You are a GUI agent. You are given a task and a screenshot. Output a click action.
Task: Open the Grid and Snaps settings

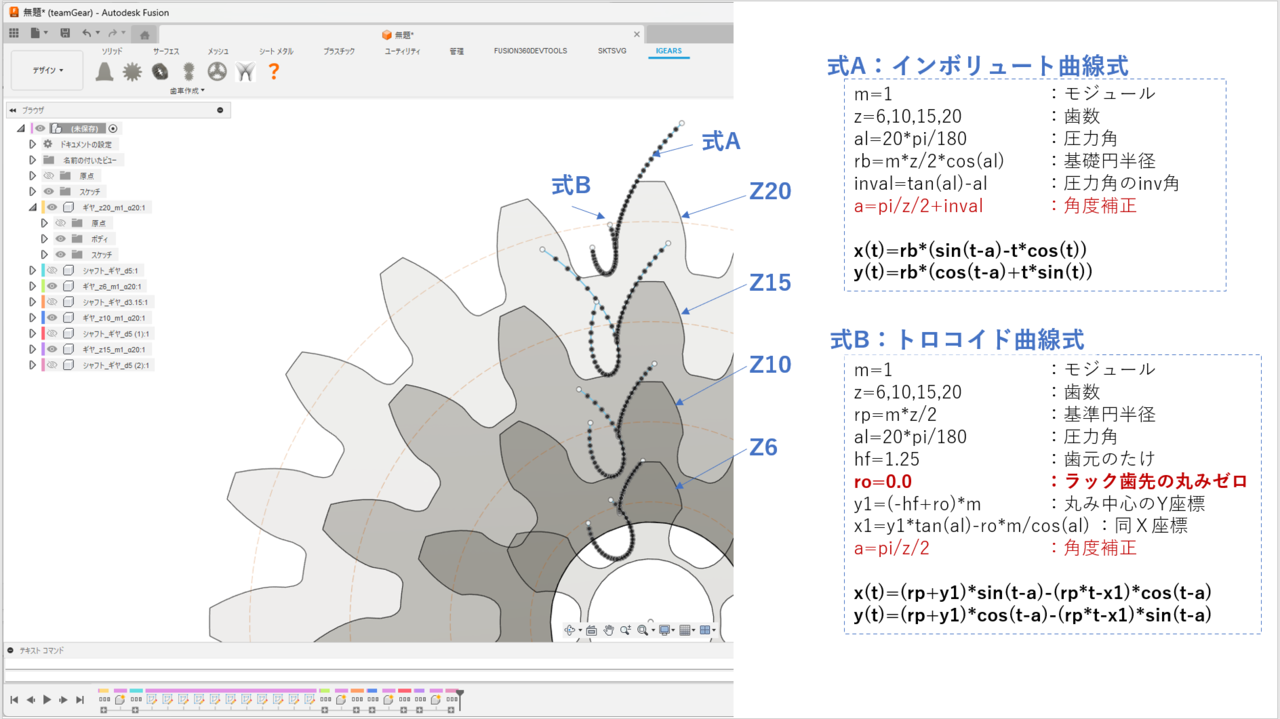pyautogui.click(x=687, y=630)
